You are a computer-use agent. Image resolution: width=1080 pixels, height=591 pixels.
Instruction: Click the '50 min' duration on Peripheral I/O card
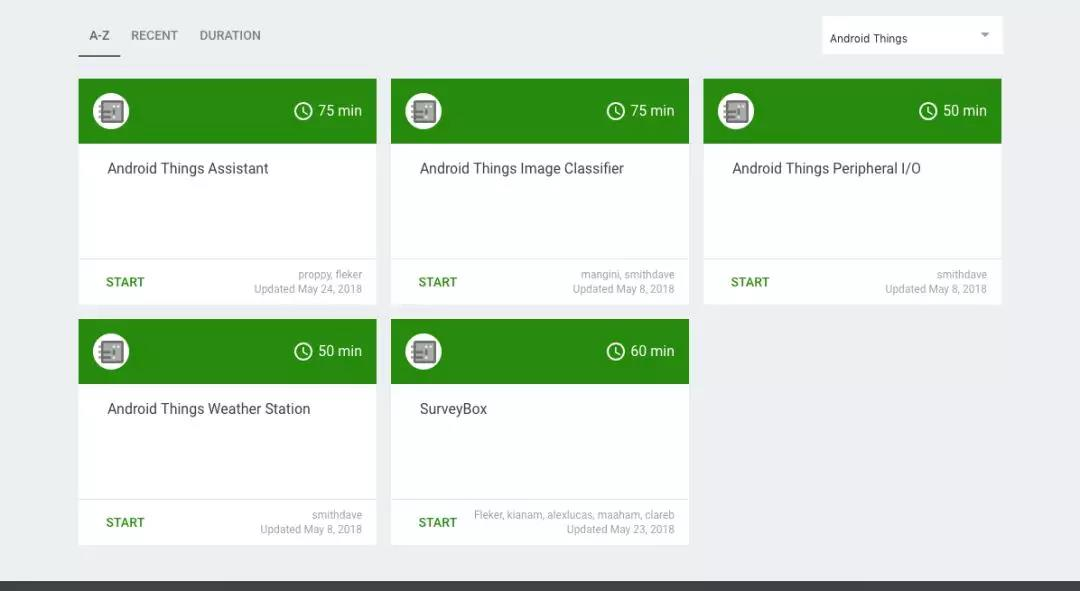[x=964, y=110]
